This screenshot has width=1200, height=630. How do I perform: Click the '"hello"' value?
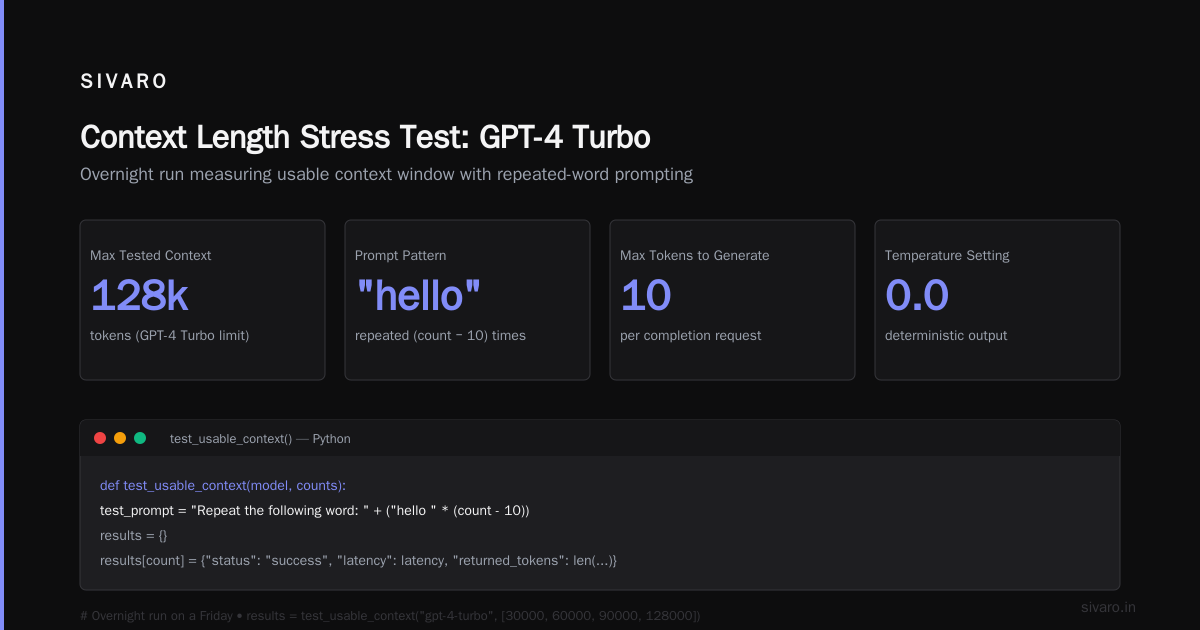pyautogui.click(x=419, y=296)
